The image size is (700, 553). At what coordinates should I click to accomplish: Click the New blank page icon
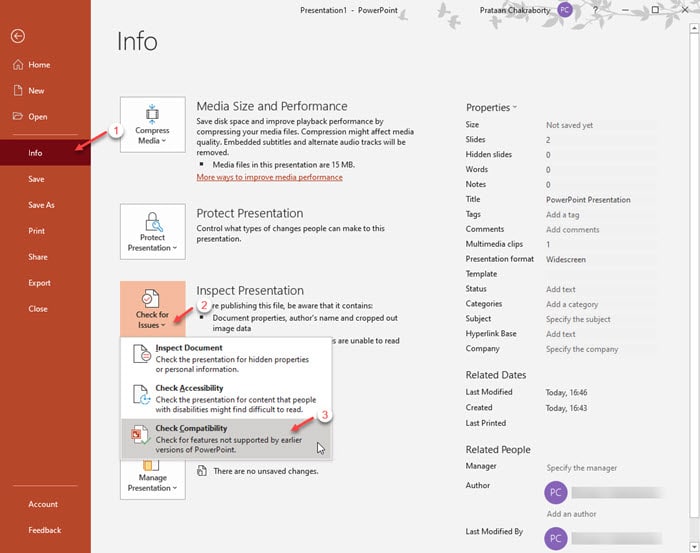pyautogui.click(x=18, y=91)
